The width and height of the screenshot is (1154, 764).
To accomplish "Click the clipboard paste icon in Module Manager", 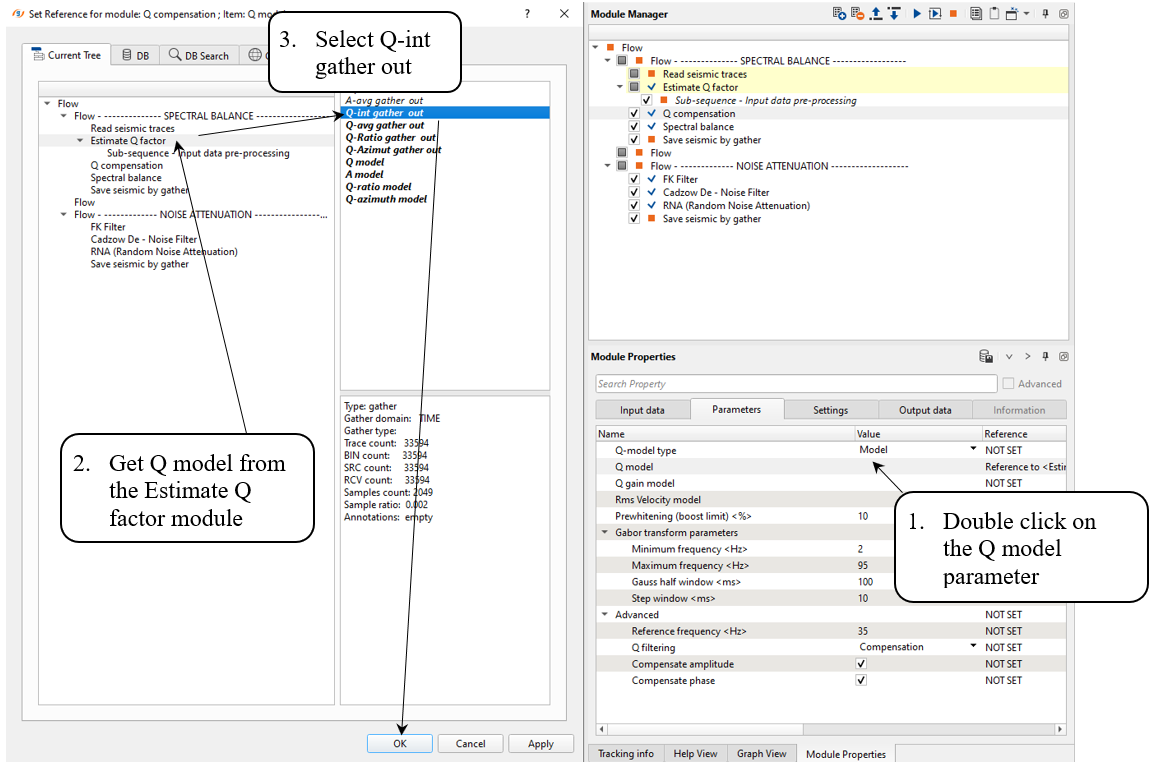I will click(x=994, y=14).
